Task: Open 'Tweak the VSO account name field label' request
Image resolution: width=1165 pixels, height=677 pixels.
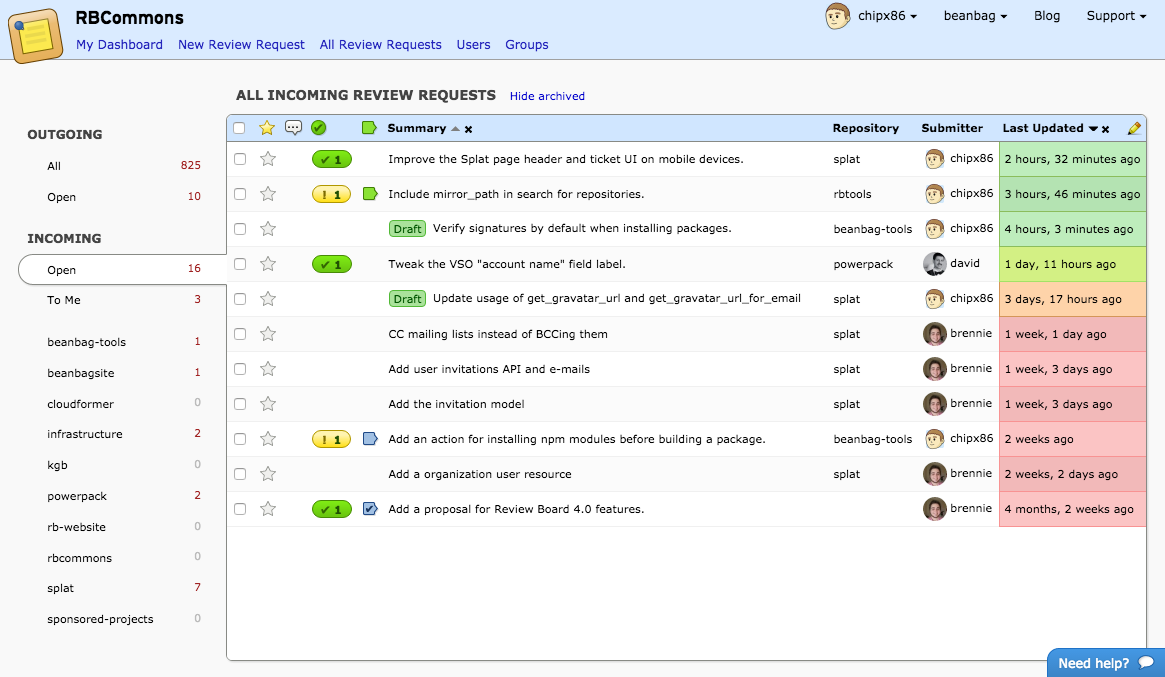Action: click(x=507, y=264)
